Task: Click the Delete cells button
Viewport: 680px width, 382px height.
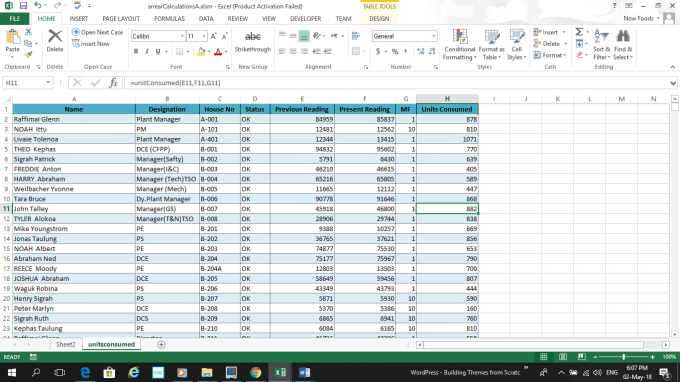Action: click(x=550, y=44)
